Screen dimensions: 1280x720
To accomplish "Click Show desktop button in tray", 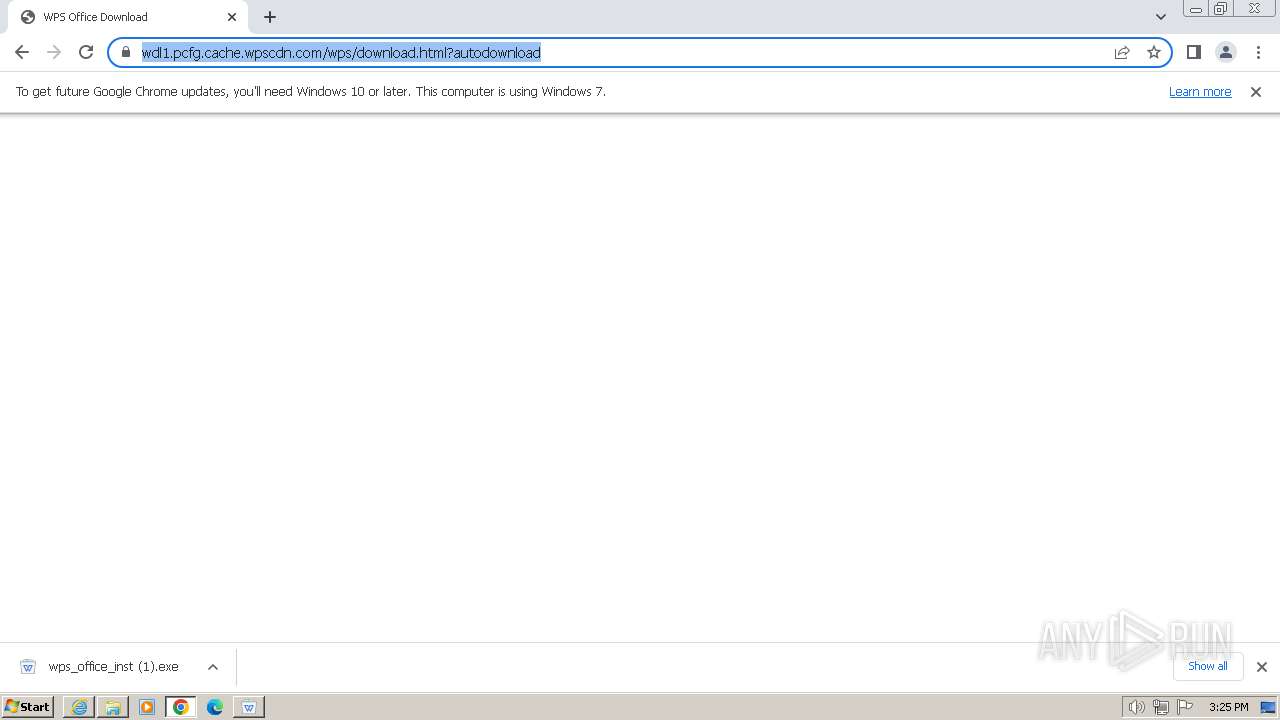I will pyautogui.click(x=1268, y=707).
